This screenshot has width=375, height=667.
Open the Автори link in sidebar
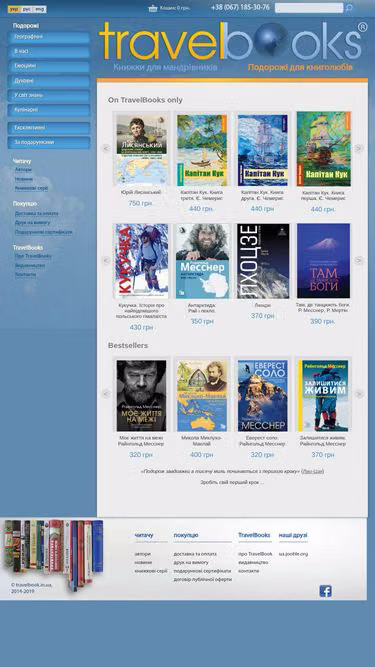point(23,170)
